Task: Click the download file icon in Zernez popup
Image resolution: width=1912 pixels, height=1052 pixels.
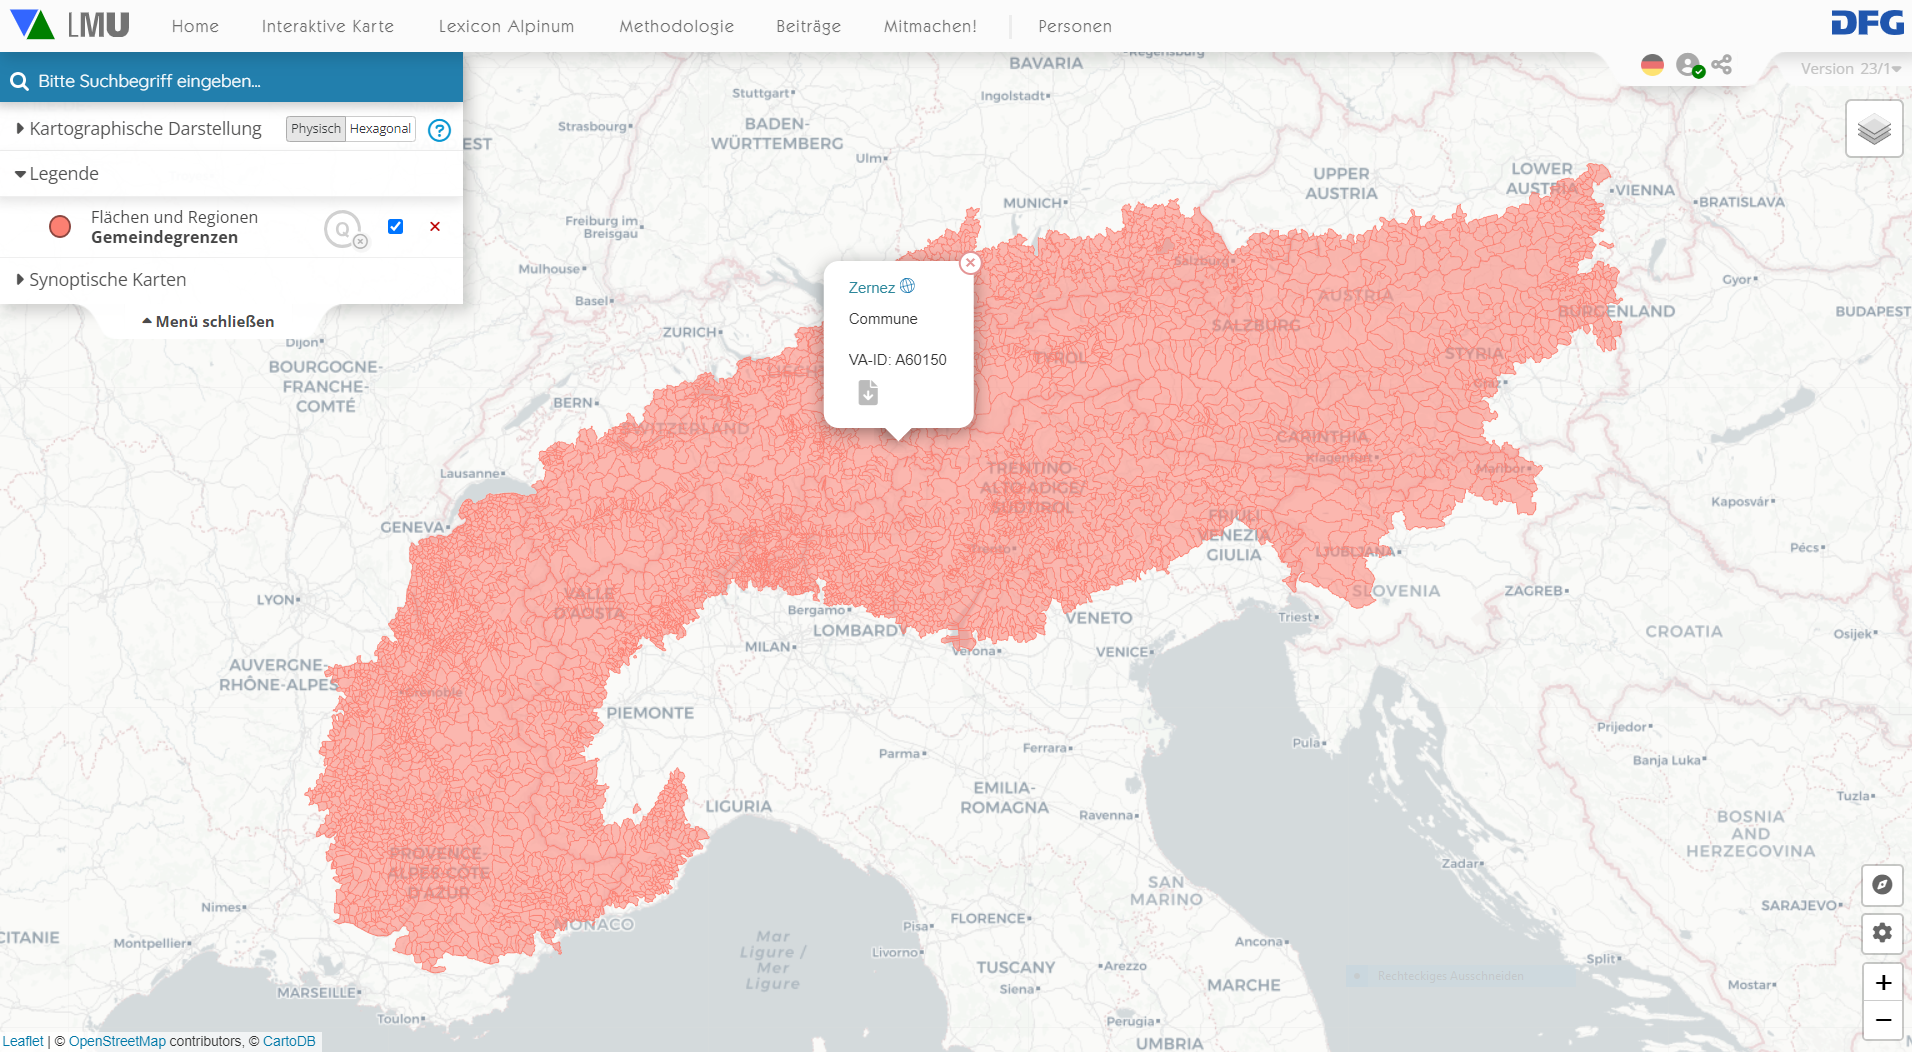Action: coord(868,393)
